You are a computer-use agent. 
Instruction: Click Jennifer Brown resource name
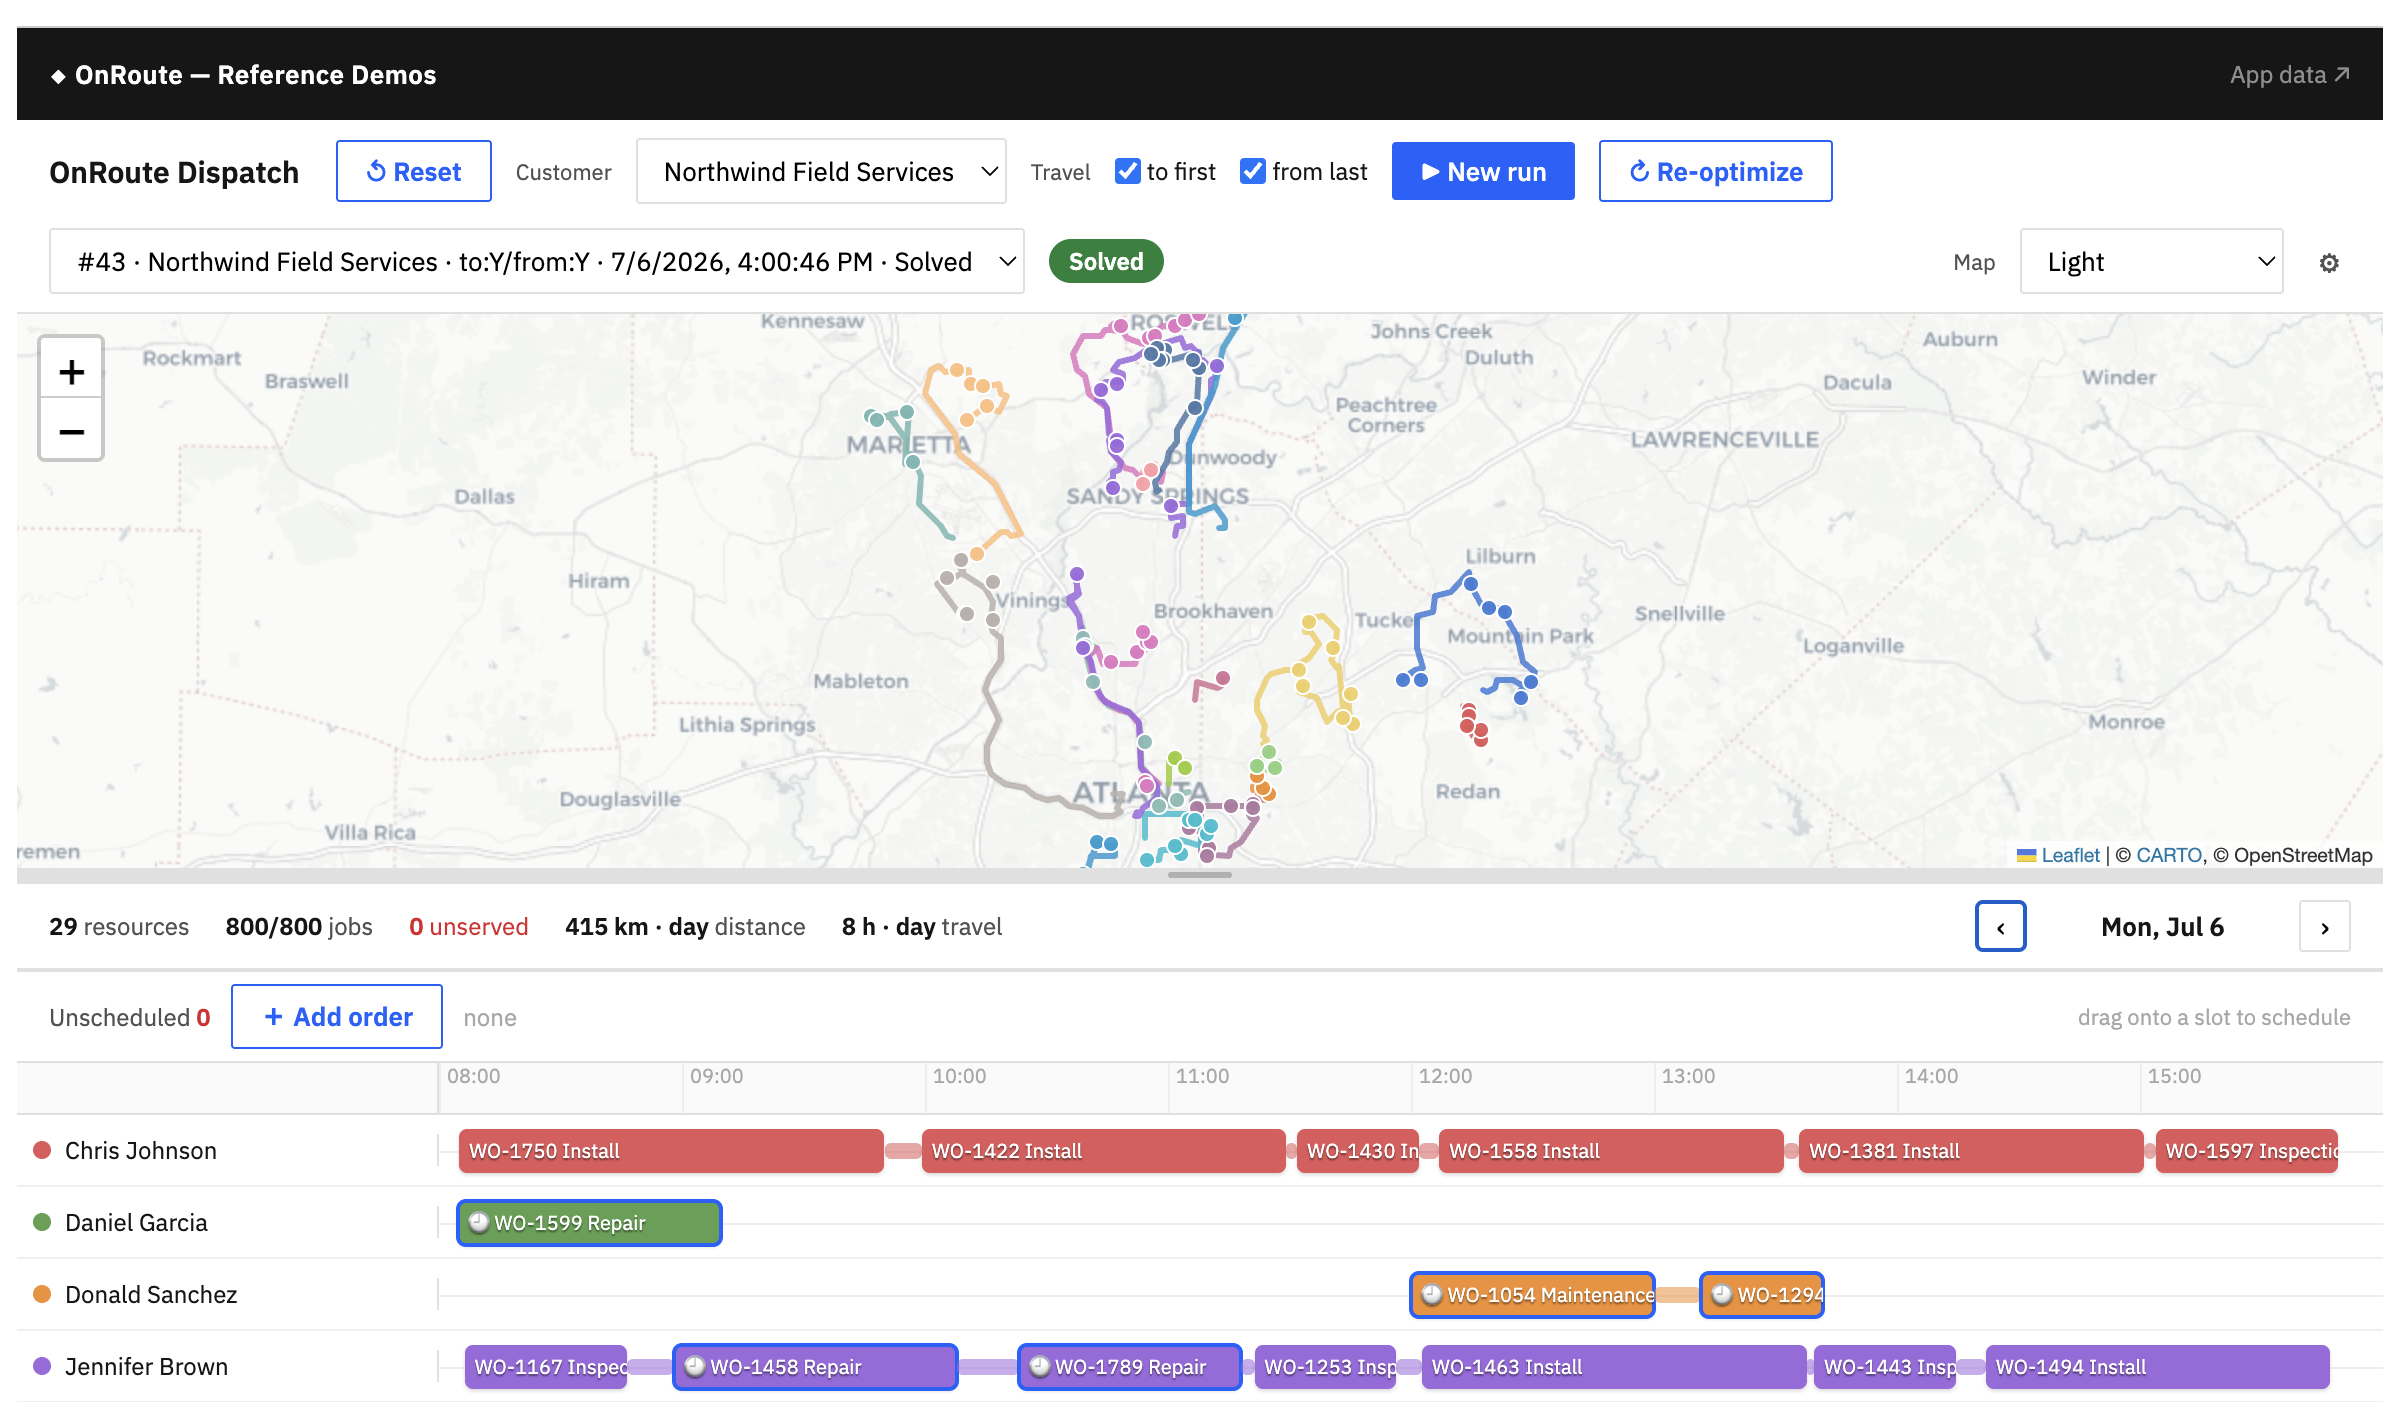coord(146,1366)
